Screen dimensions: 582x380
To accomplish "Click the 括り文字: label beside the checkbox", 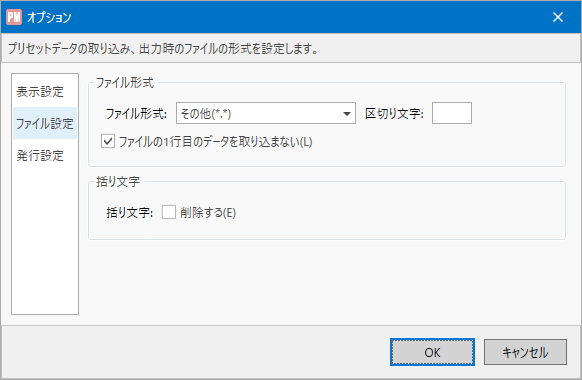I will [130, 213].
